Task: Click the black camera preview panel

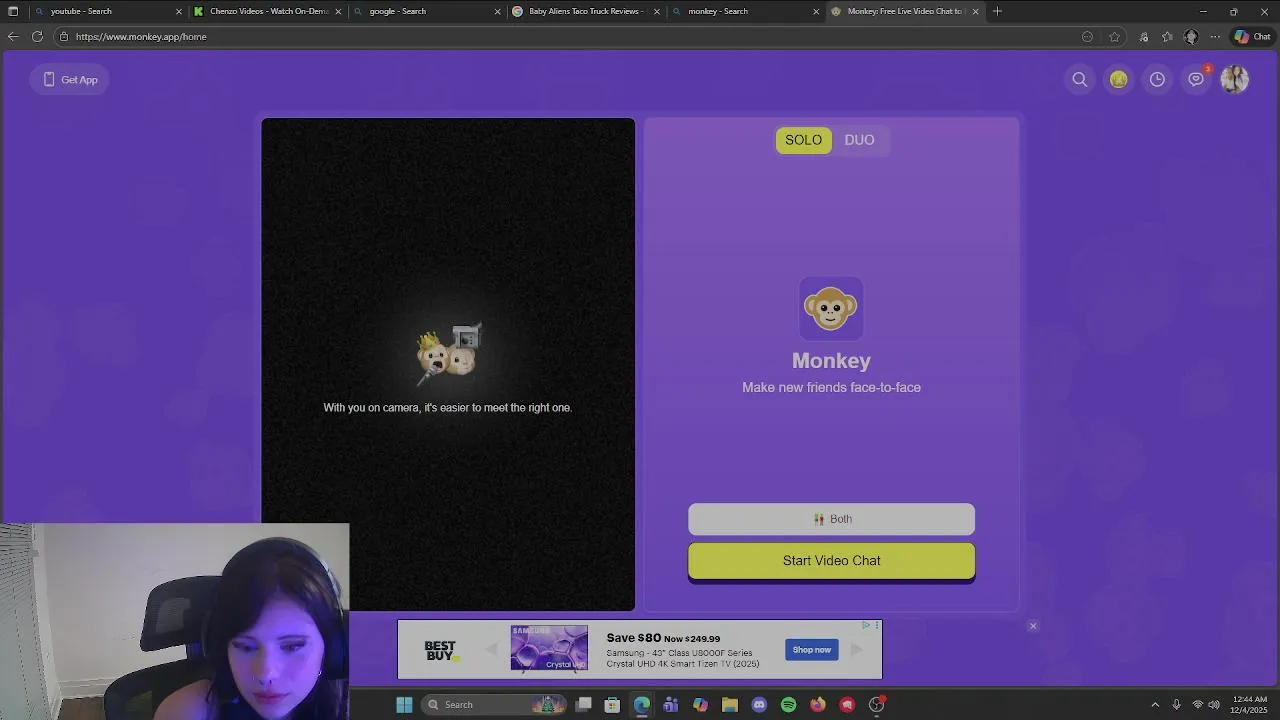Action: 448,364
